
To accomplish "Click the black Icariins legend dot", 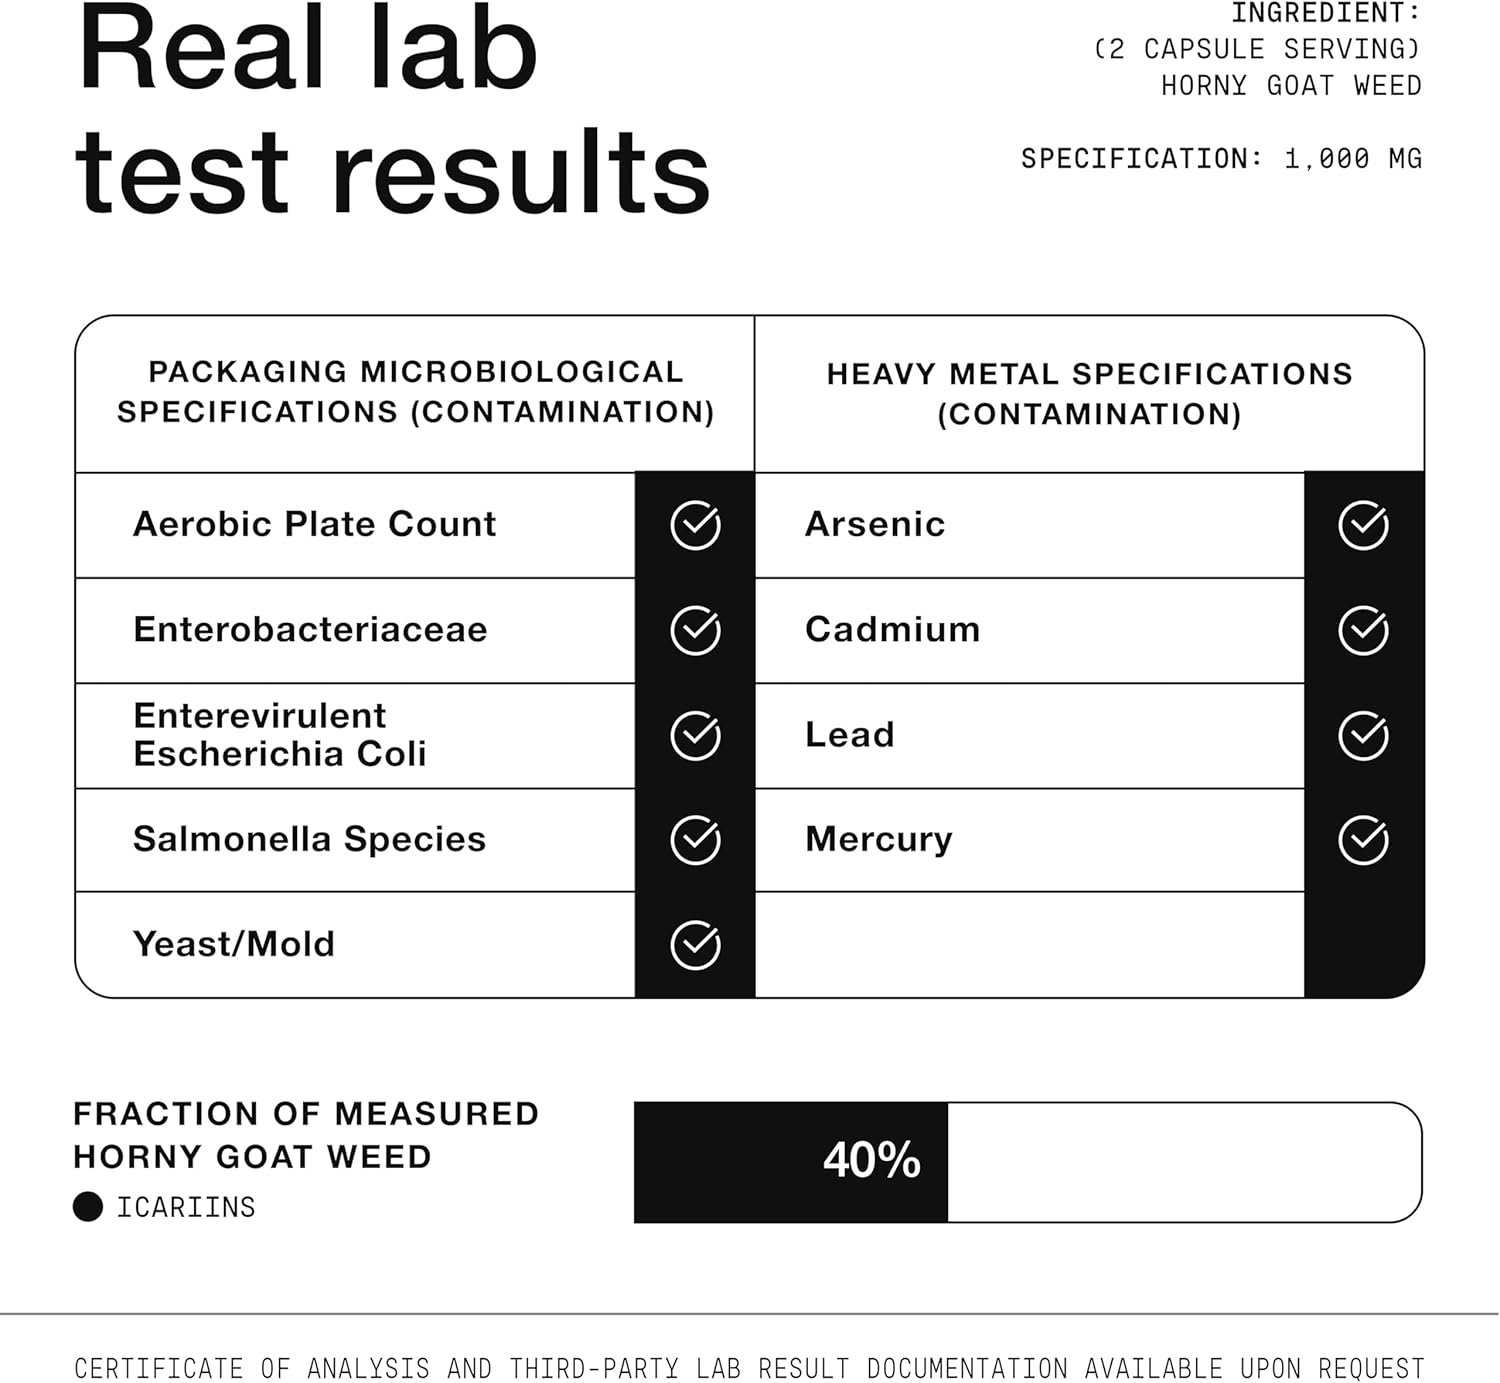I will 88,1207.
